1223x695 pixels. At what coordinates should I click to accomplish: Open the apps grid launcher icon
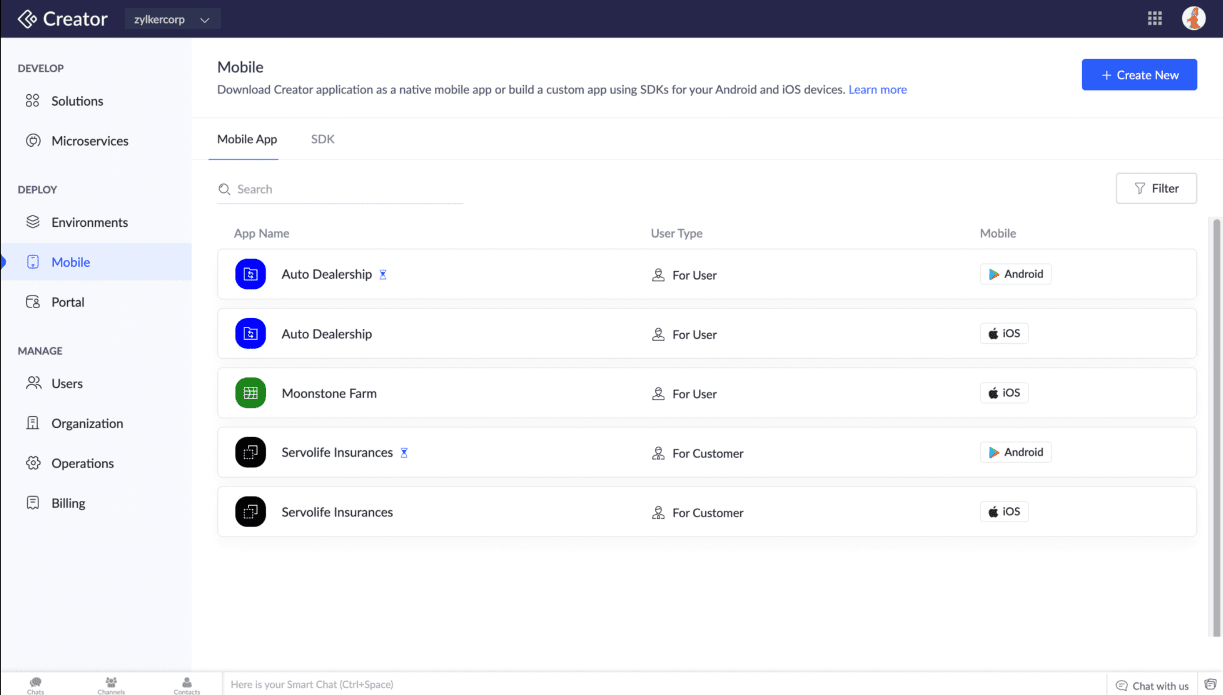tap(1155, 19)
